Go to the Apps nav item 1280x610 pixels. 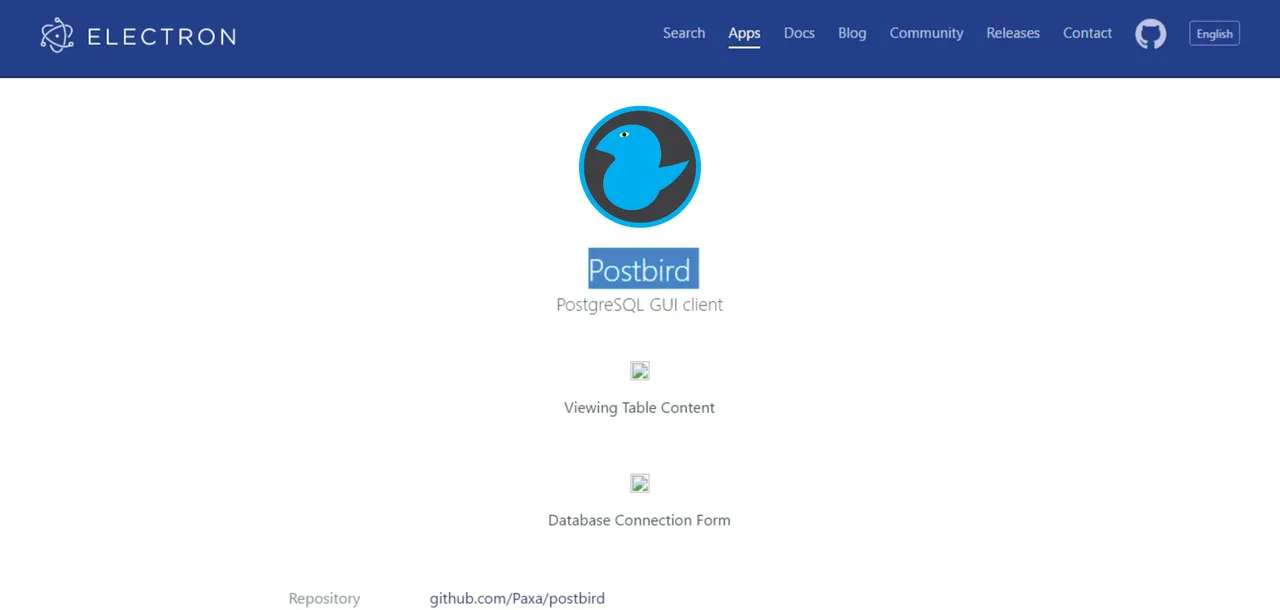(744, 33)
